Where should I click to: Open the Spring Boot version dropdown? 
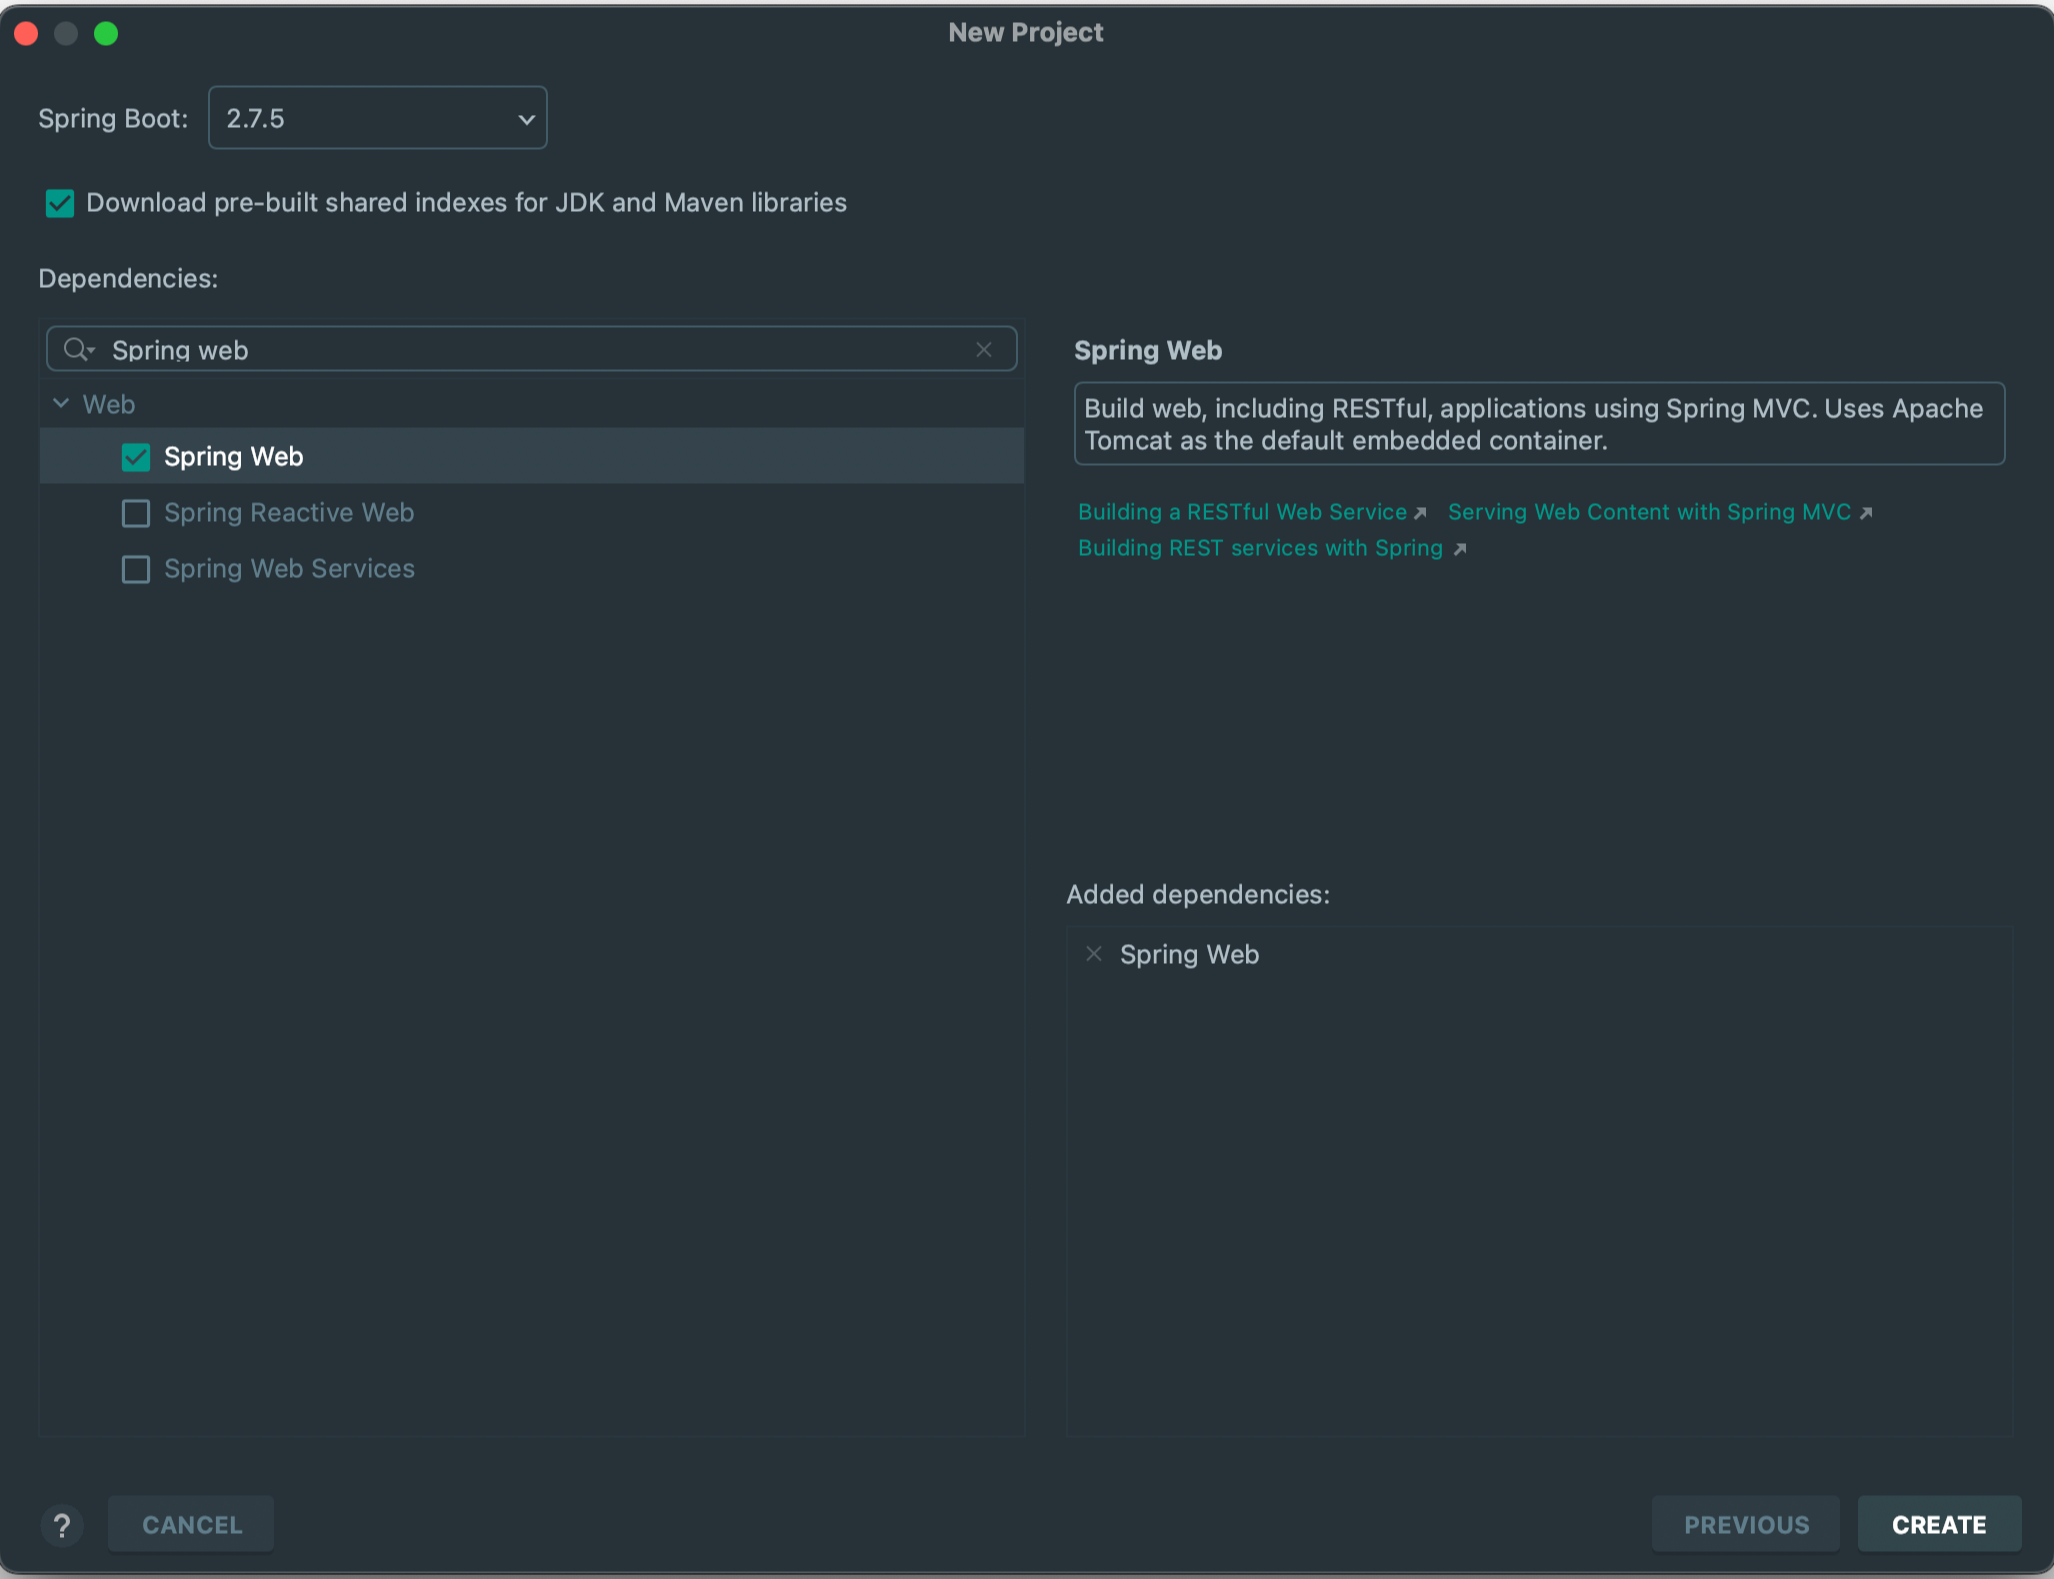(377, 118)
